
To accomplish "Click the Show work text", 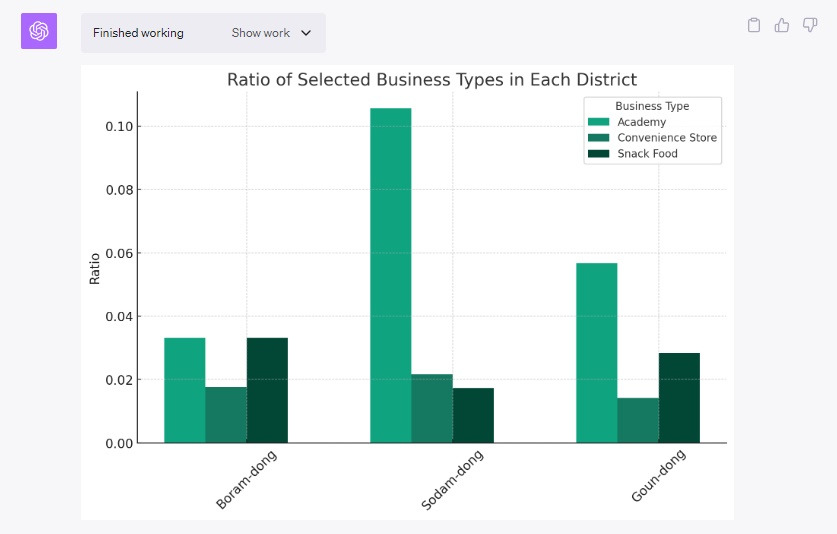I will coord(260,33).
